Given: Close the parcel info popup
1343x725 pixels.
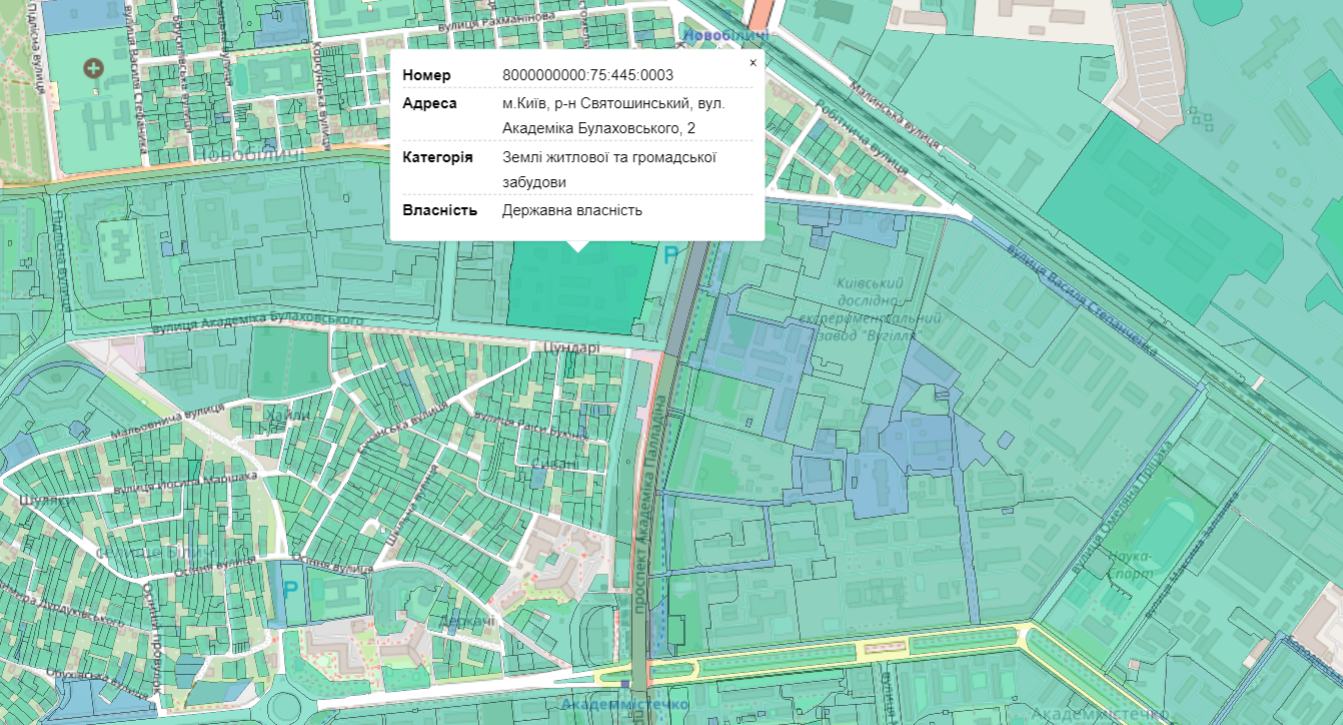Looking at the screenshot, I should pyautogui.click(x=753, y=62).
